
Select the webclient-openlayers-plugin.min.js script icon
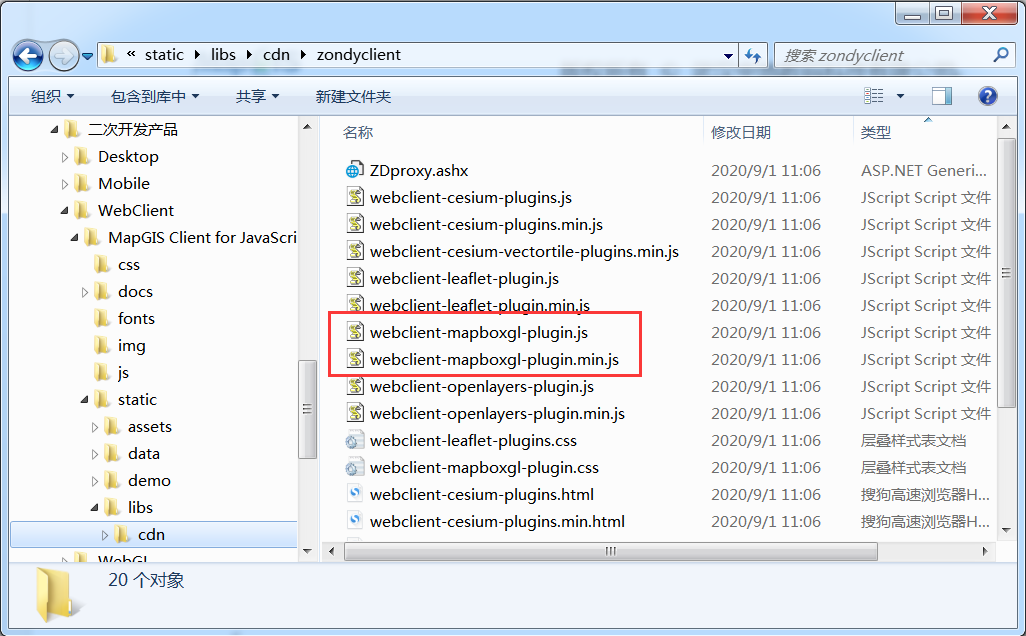click(x=355, y=414)
